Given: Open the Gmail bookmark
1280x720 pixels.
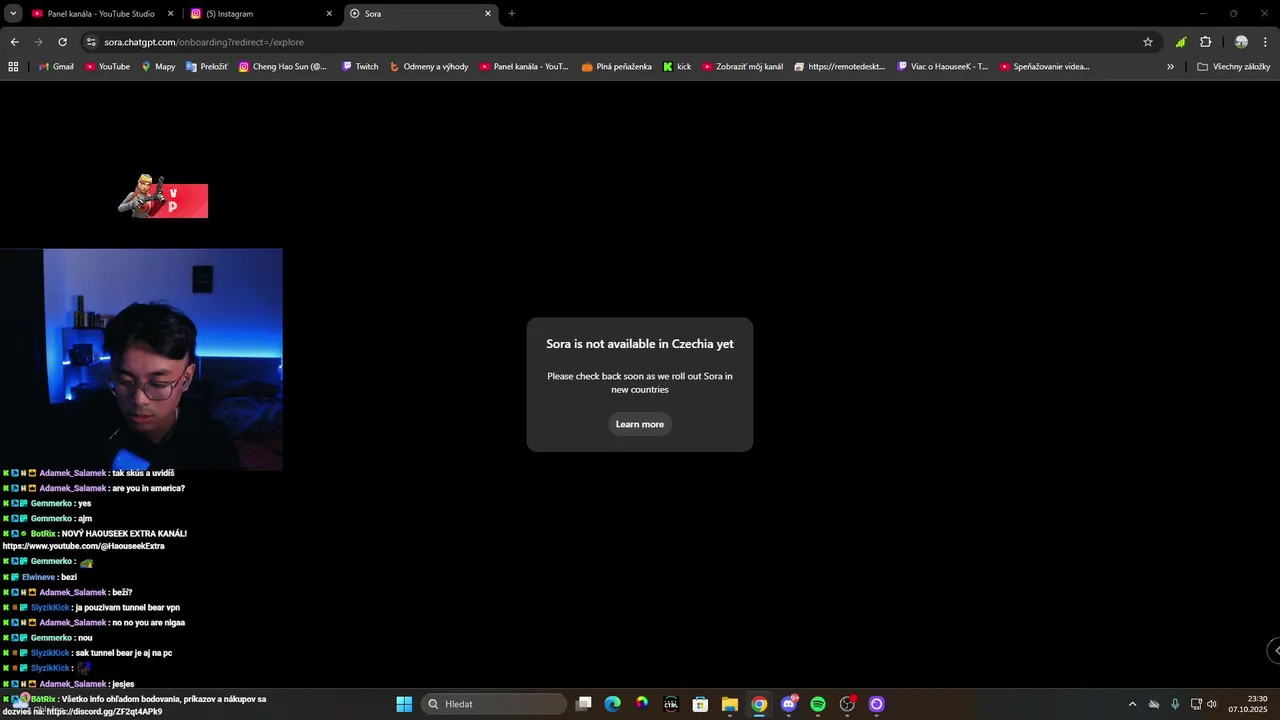Looking at the screenshot, I should click(x=56, y=67).
